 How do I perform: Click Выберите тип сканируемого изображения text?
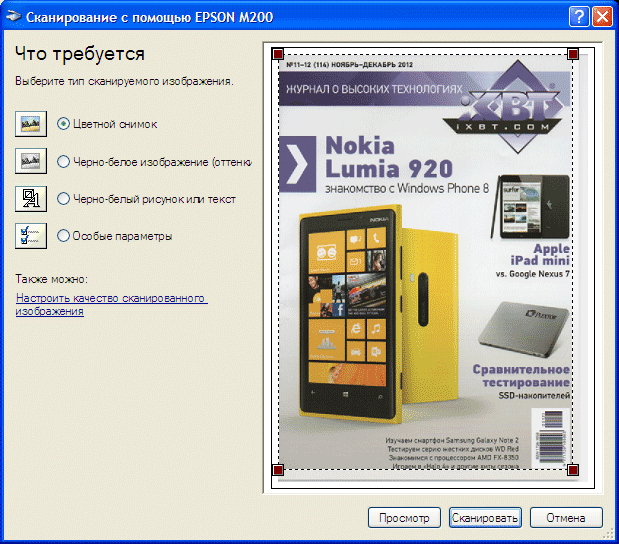tap(124, 81)
